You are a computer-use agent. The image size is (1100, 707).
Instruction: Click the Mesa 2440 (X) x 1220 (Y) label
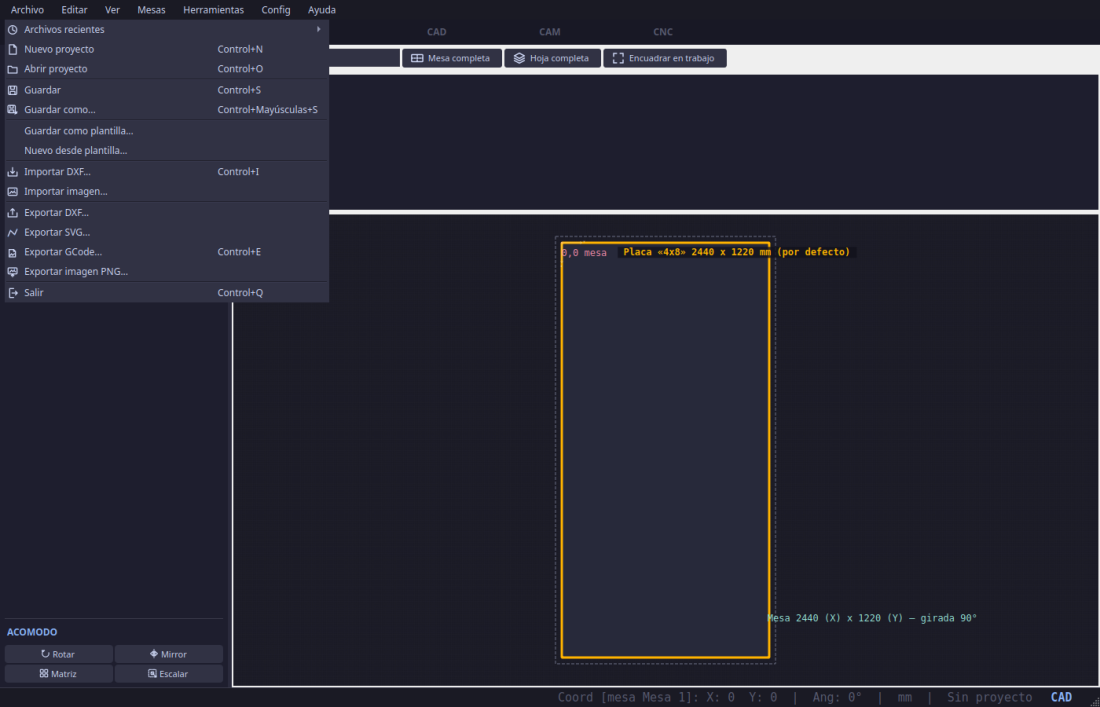(872, 618)
